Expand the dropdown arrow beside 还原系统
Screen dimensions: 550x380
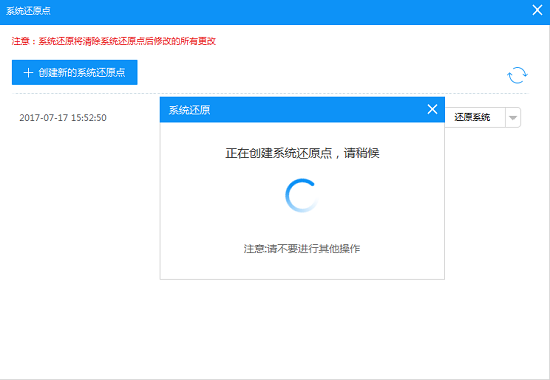(x=513, y=118)
